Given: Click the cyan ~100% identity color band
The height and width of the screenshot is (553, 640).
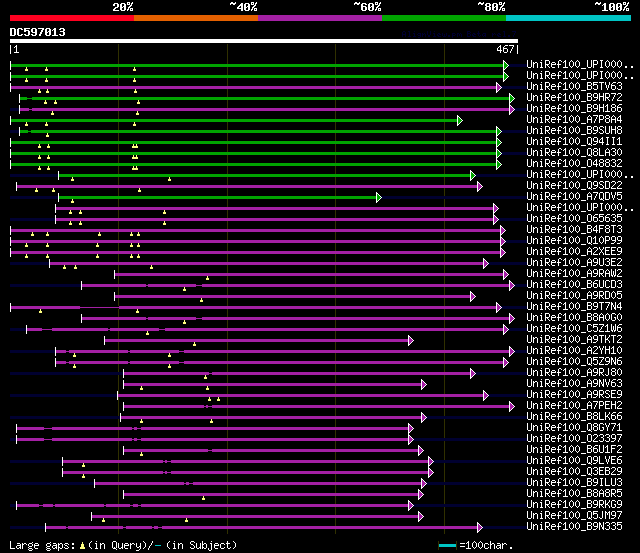Looking at the screenshot, I should pos(569,18).
